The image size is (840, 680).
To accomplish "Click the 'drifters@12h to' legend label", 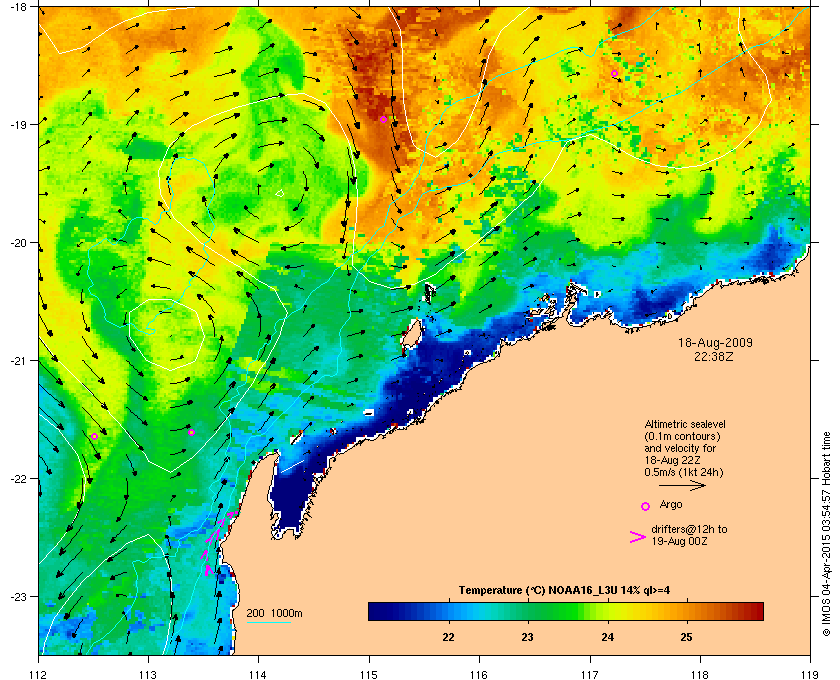I will click(689, 529).
